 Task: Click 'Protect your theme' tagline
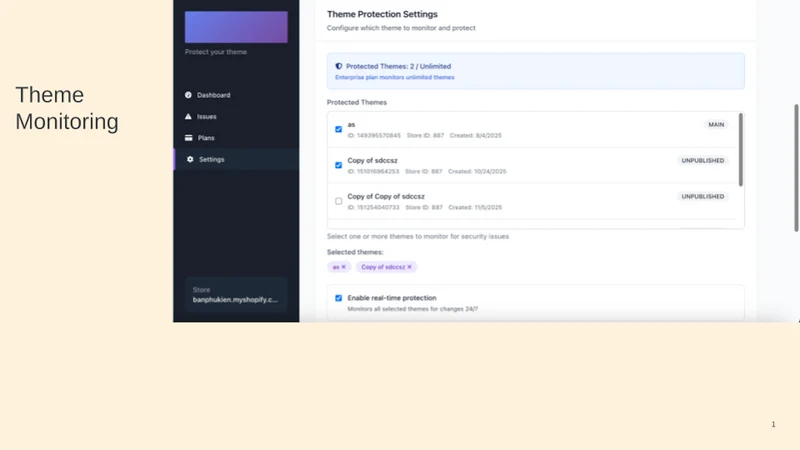[x=216, y=52]
